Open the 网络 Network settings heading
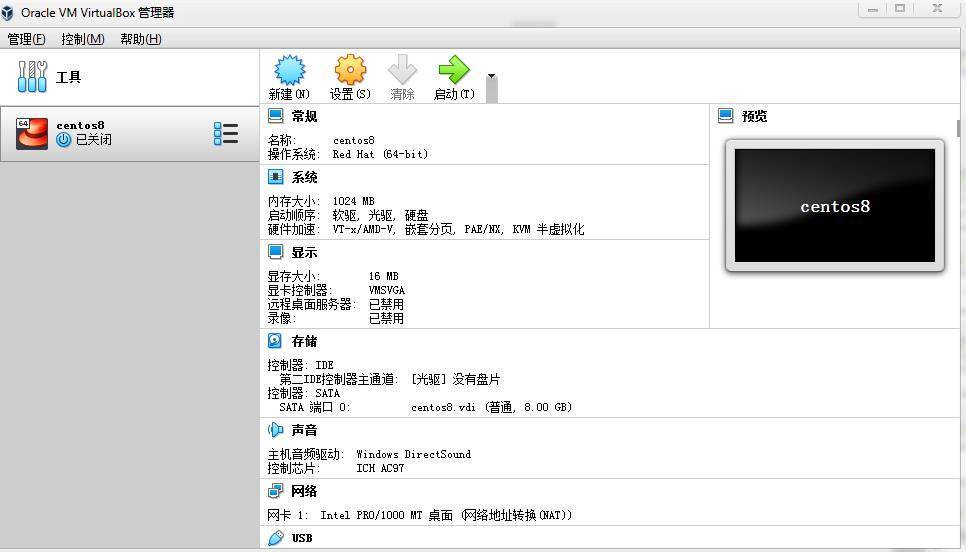Viewport: 966px width, 552px height. point(304,491)
